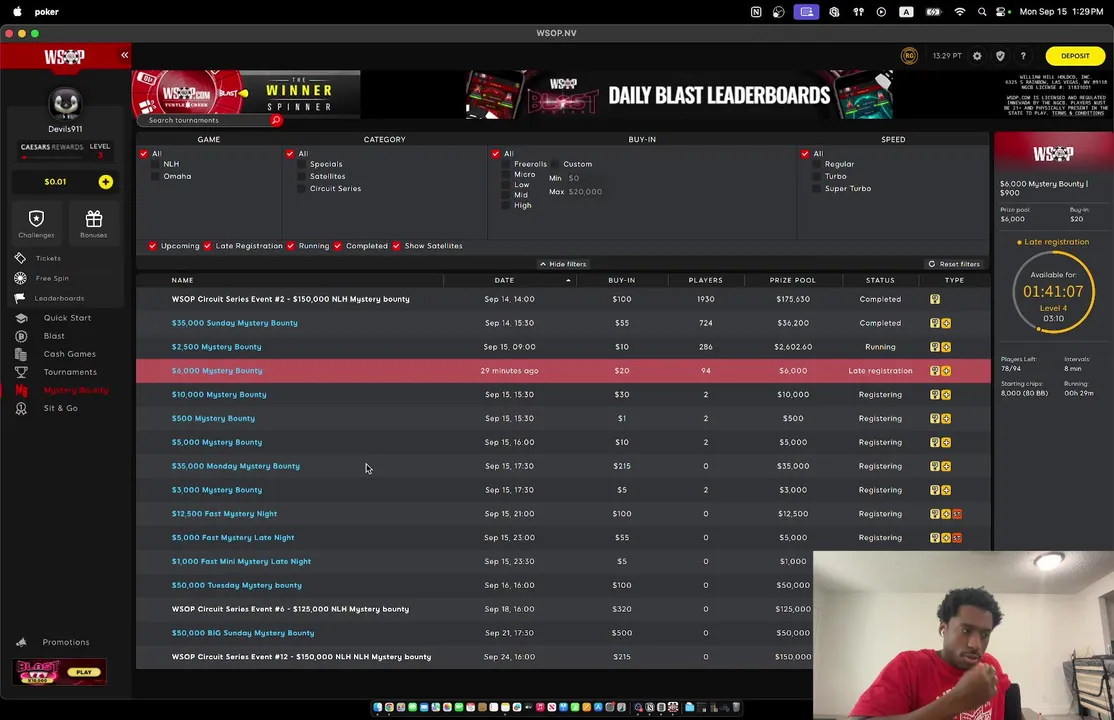The image size is (1114, 720).
Task: Add funds with the yellow plus button
Action: pyautogui.click(x=105, y=182)
